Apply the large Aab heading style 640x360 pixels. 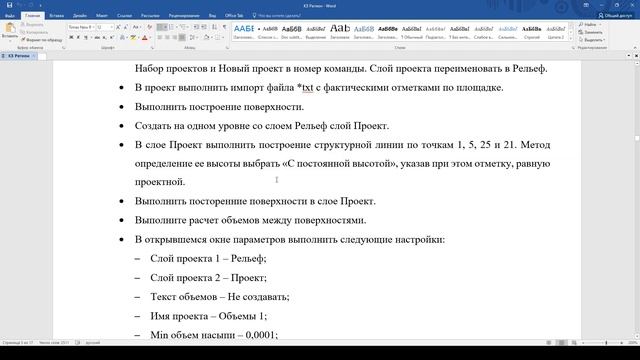click(x=340, y=31)
